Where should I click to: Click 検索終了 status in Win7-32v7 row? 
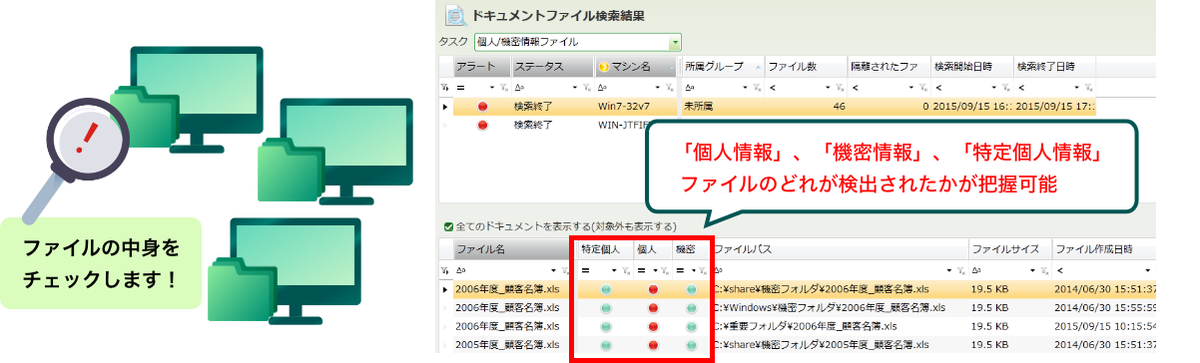pos(533,106)
